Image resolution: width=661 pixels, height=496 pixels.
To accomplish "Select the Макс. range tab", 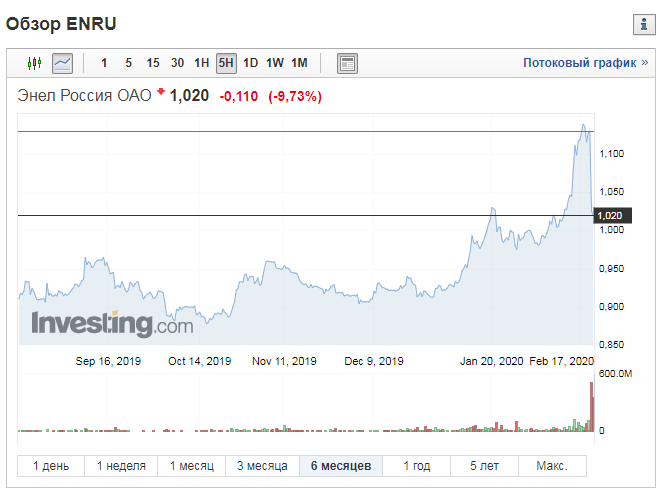I will 552,466.
